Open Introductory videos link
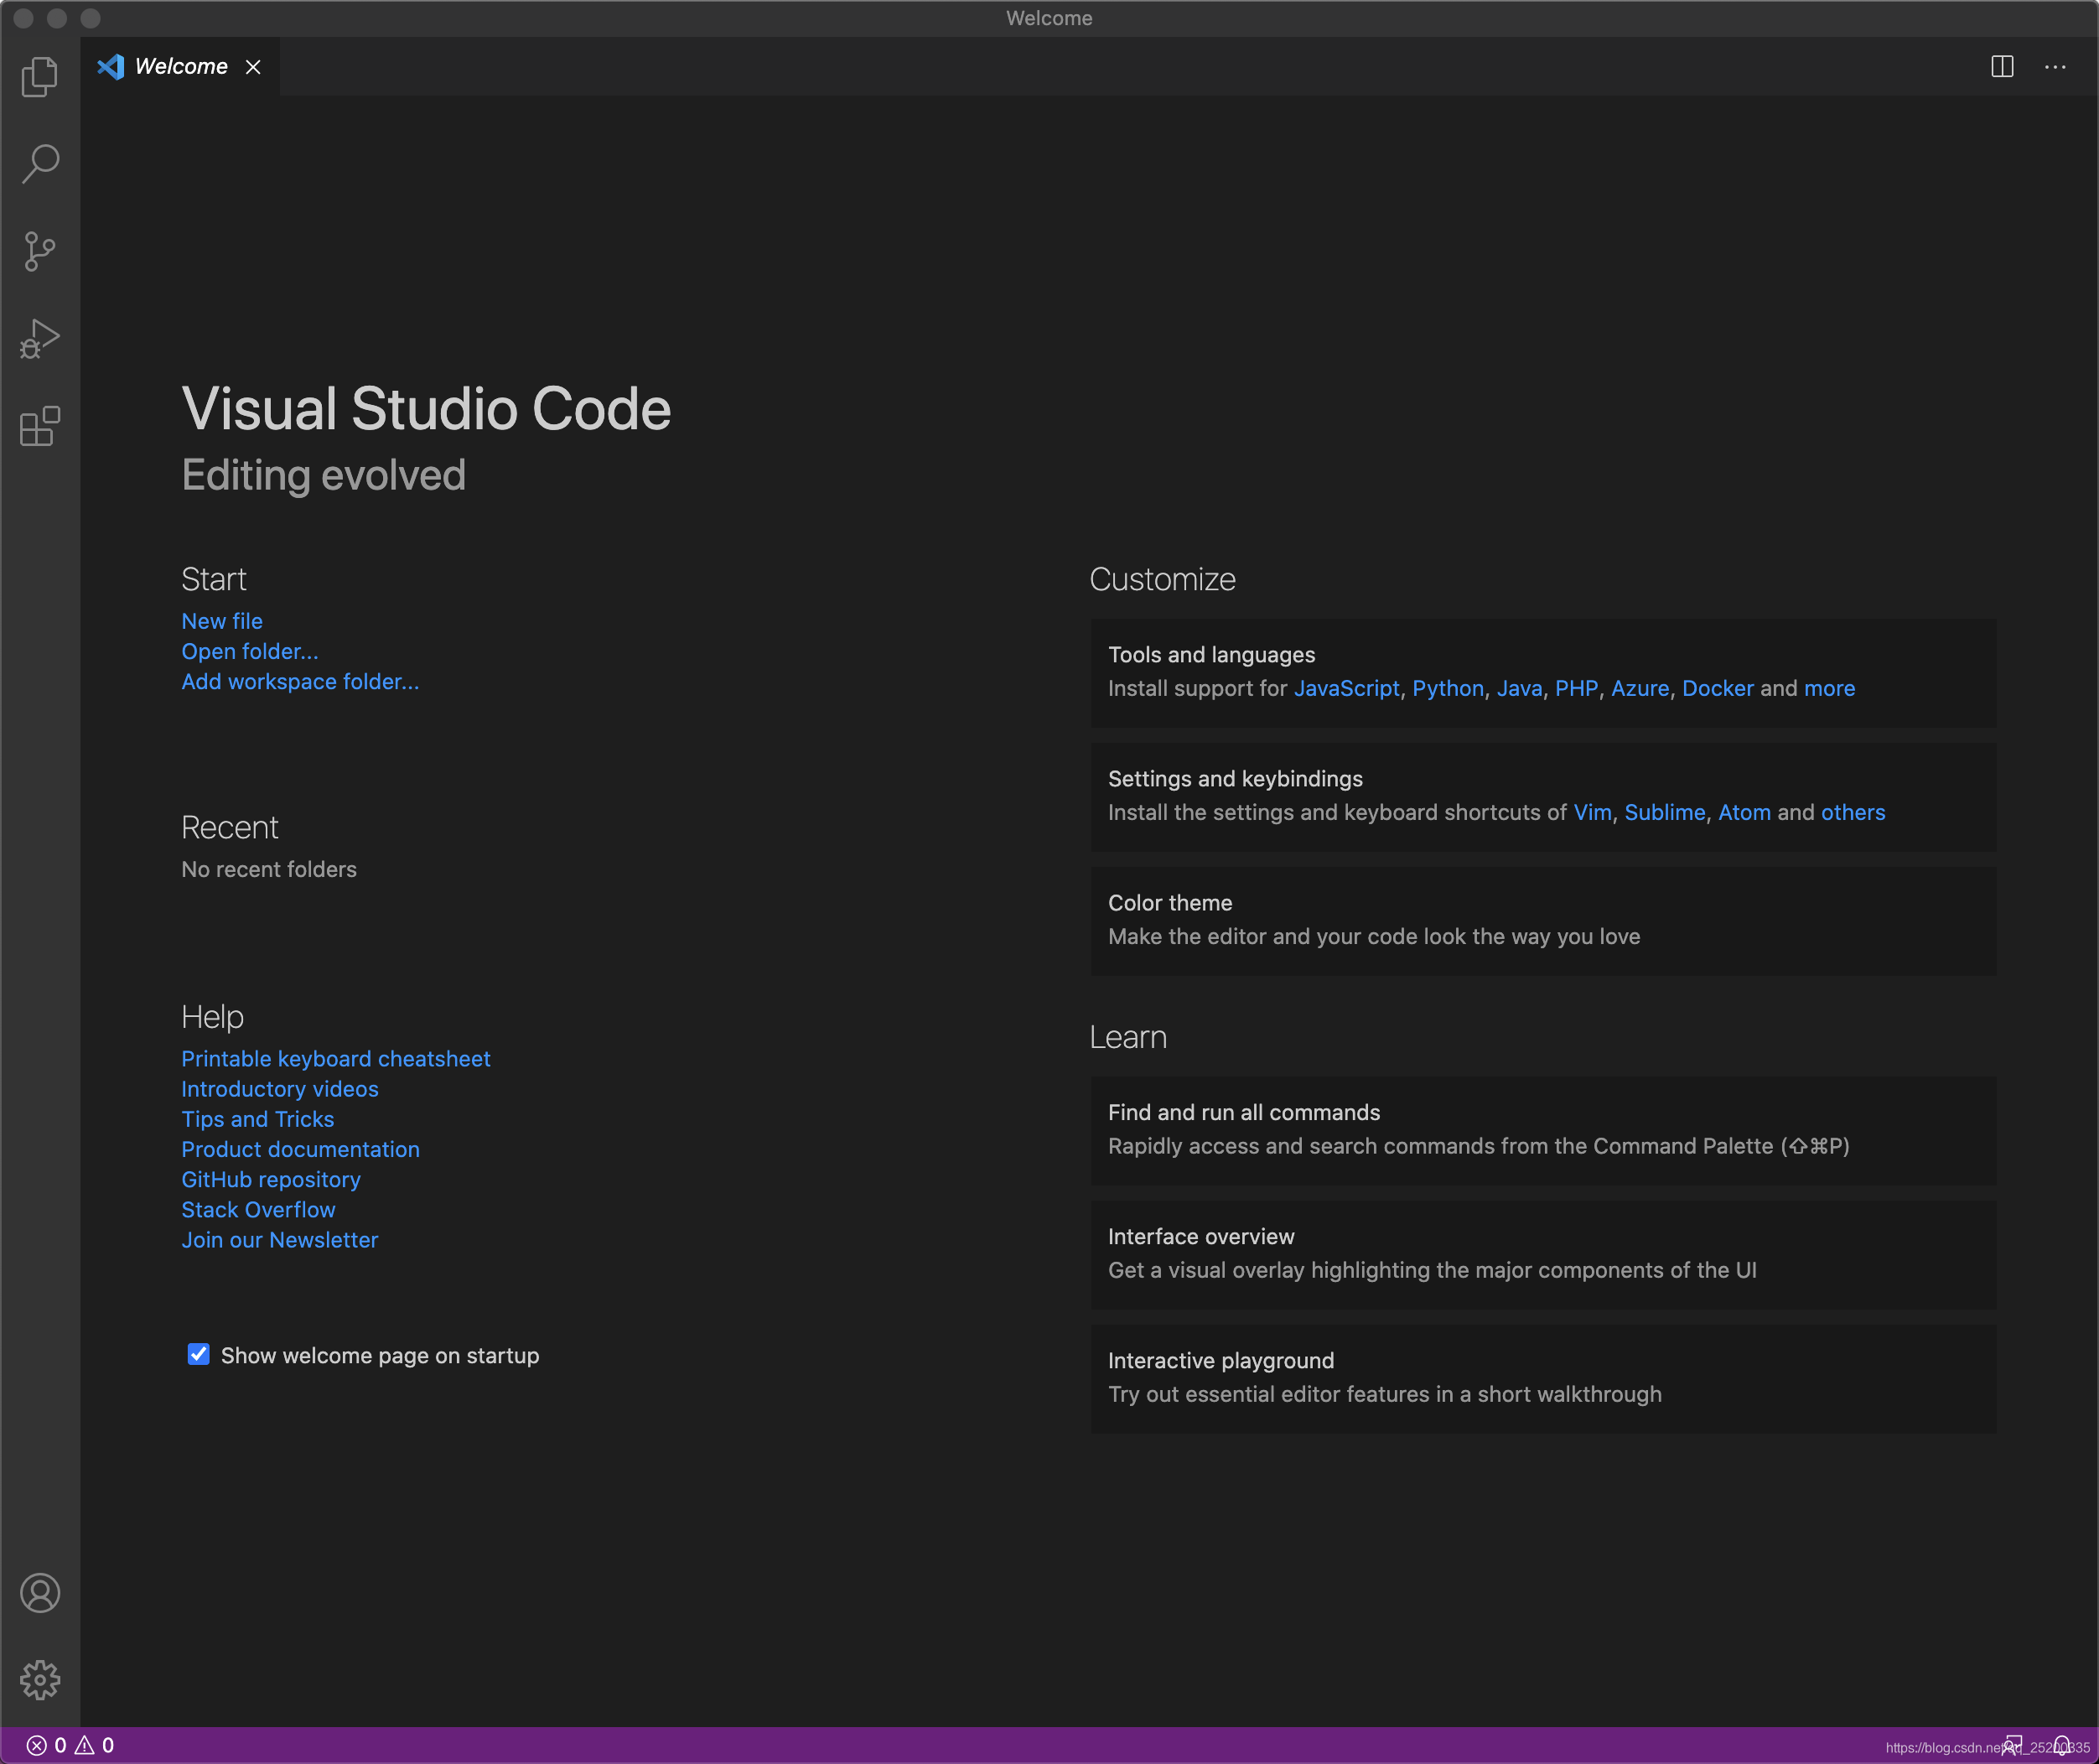The height and width of the screenshot is (1764, 2099). (x=280, y=1088)
